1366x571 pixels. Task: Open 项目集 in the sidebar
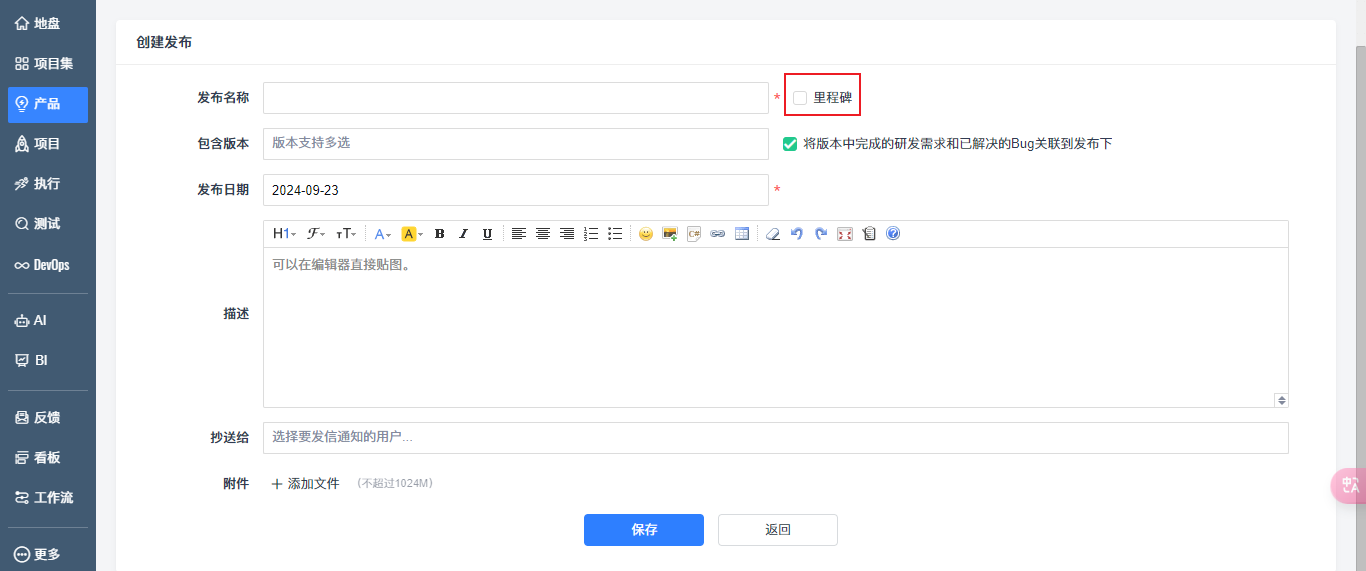[x=47, y=64]
